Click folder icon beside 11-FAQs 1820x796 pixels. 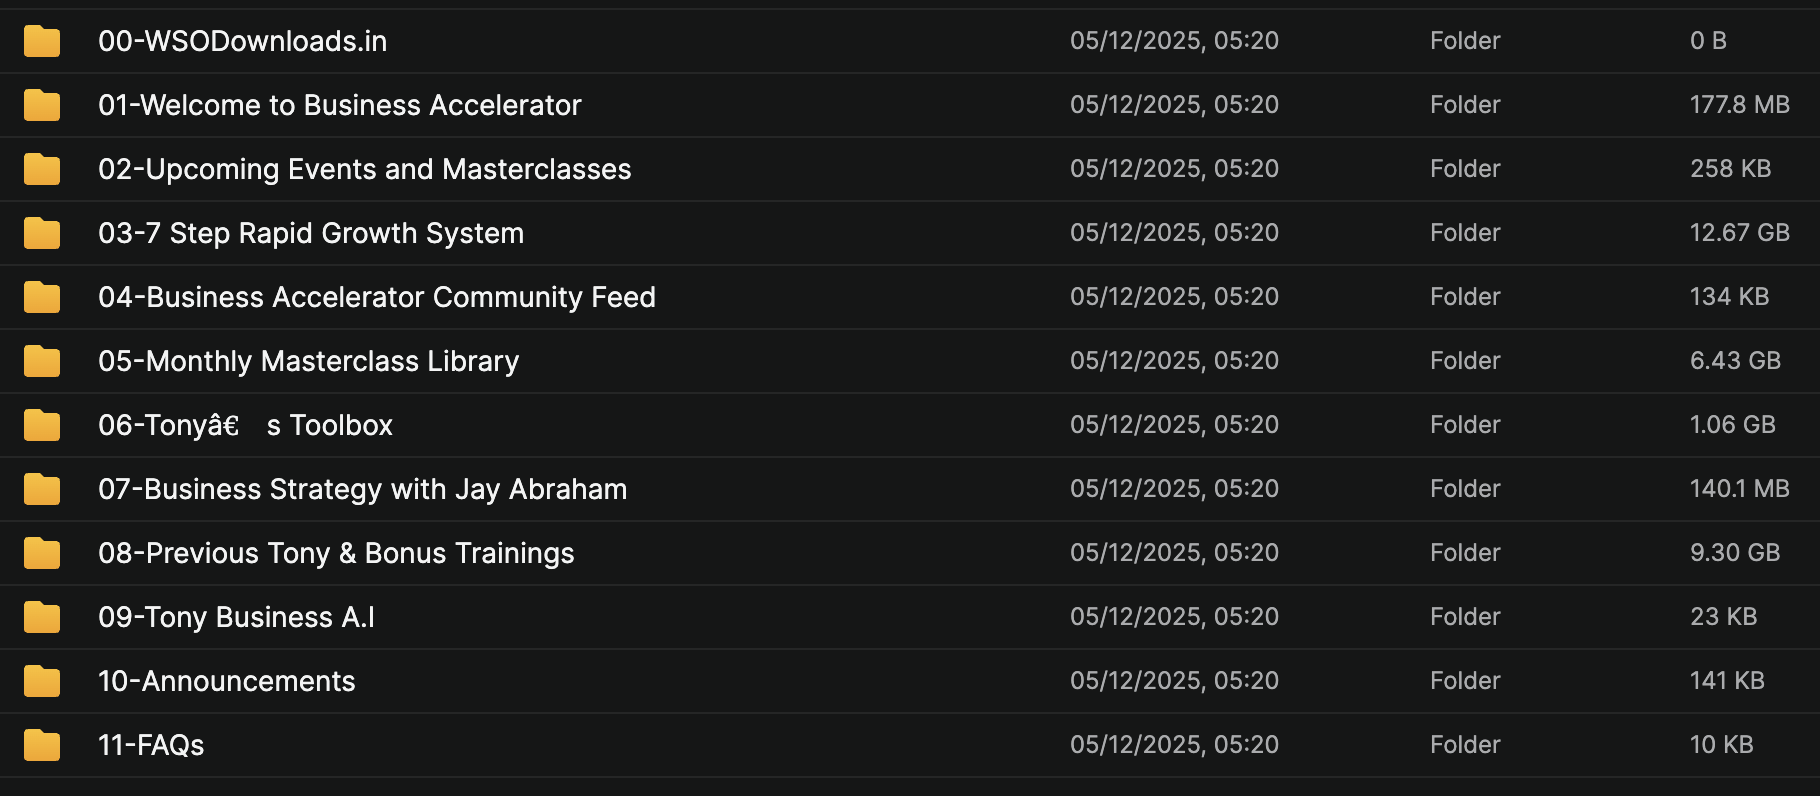pos(42,745)
